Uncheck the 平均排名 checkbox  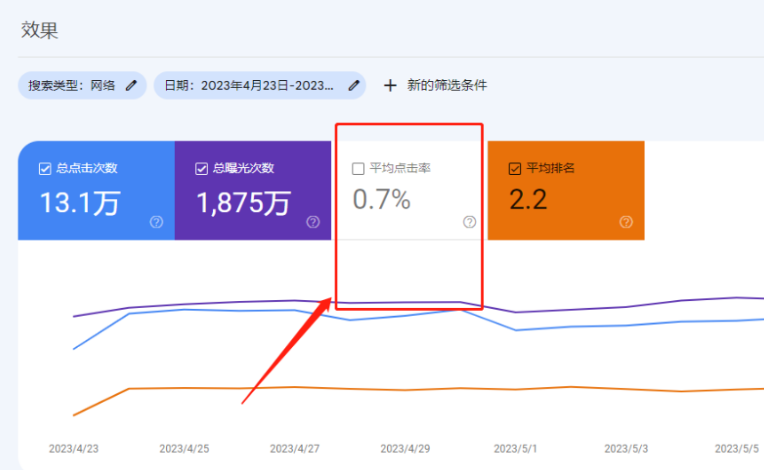515,168
